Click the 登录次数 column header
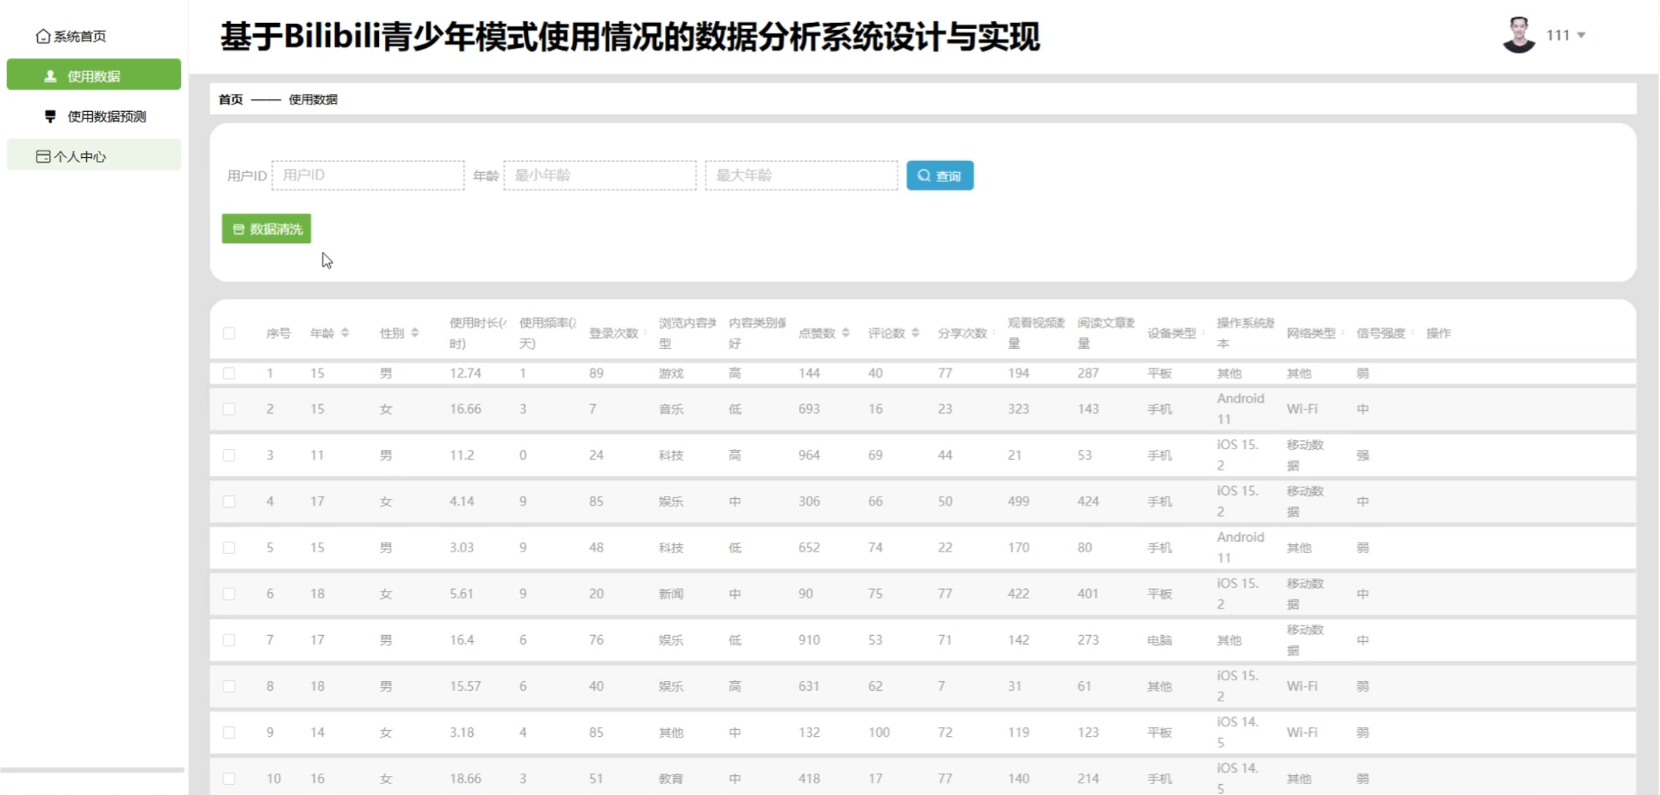The image size is (1660, 795). click(613, 333)
